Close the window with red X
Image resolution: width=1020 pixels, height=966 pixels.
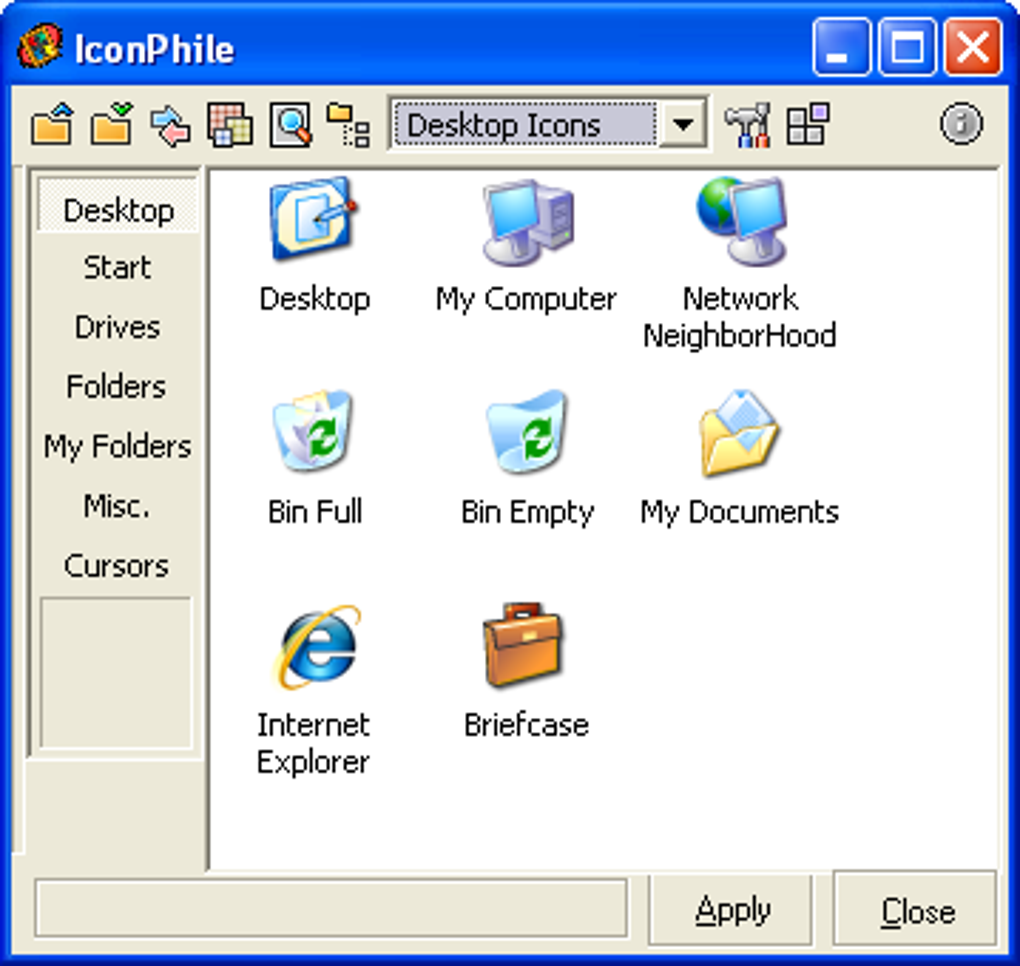tap(973, 47)
